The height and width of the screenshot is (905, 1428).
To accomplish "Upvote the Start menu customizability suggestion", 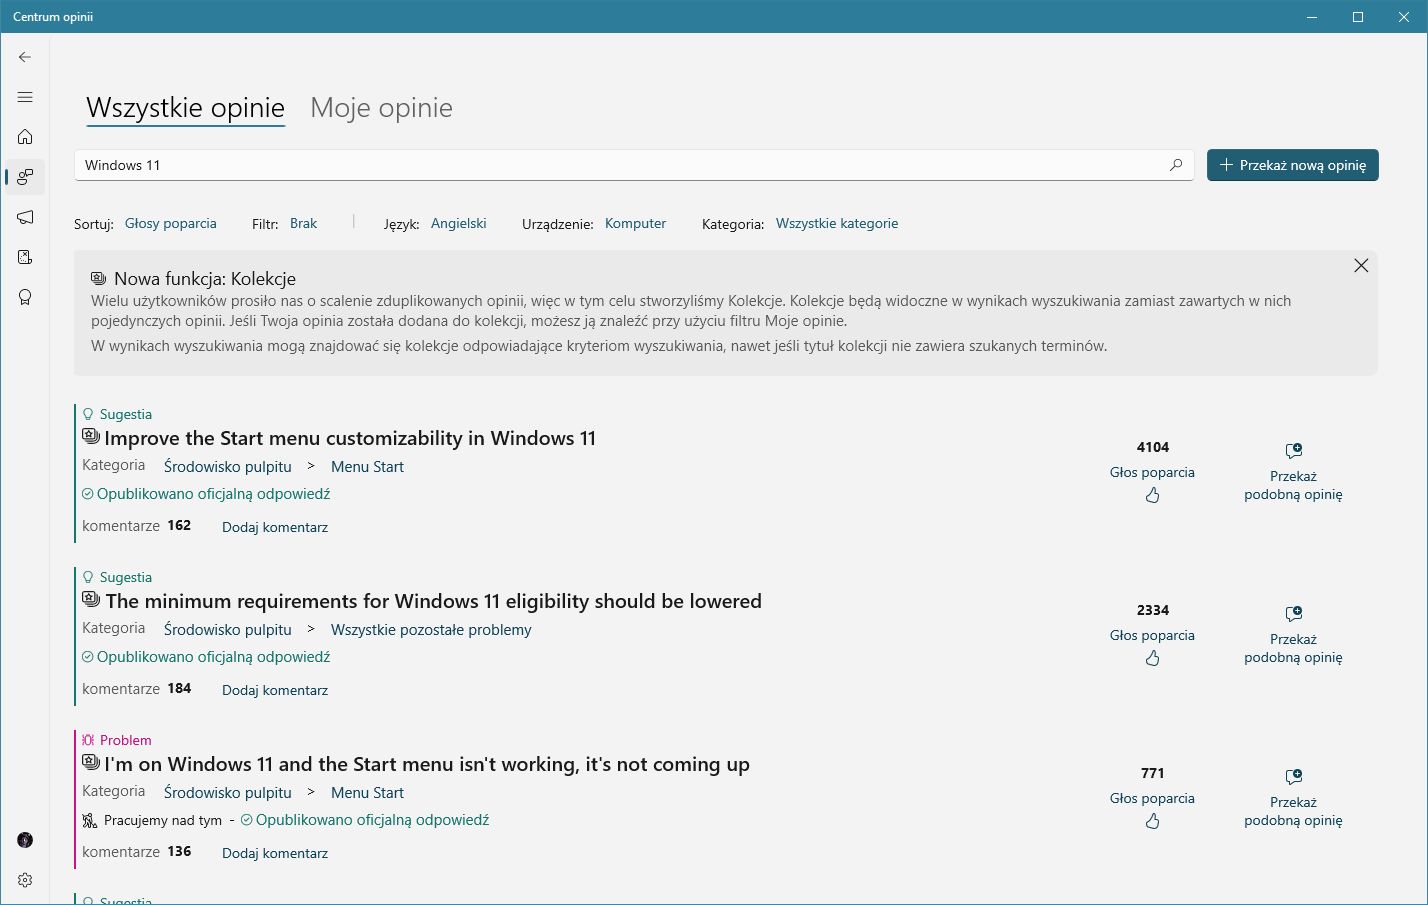I will (x=1152, y=495).
